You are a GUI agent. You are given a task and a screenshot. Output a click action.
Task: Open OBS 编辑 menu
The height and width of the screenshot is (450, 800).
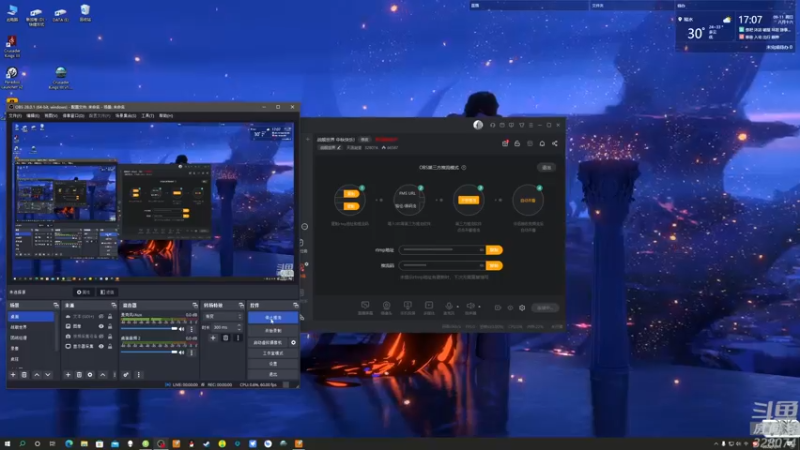(33, 116)
